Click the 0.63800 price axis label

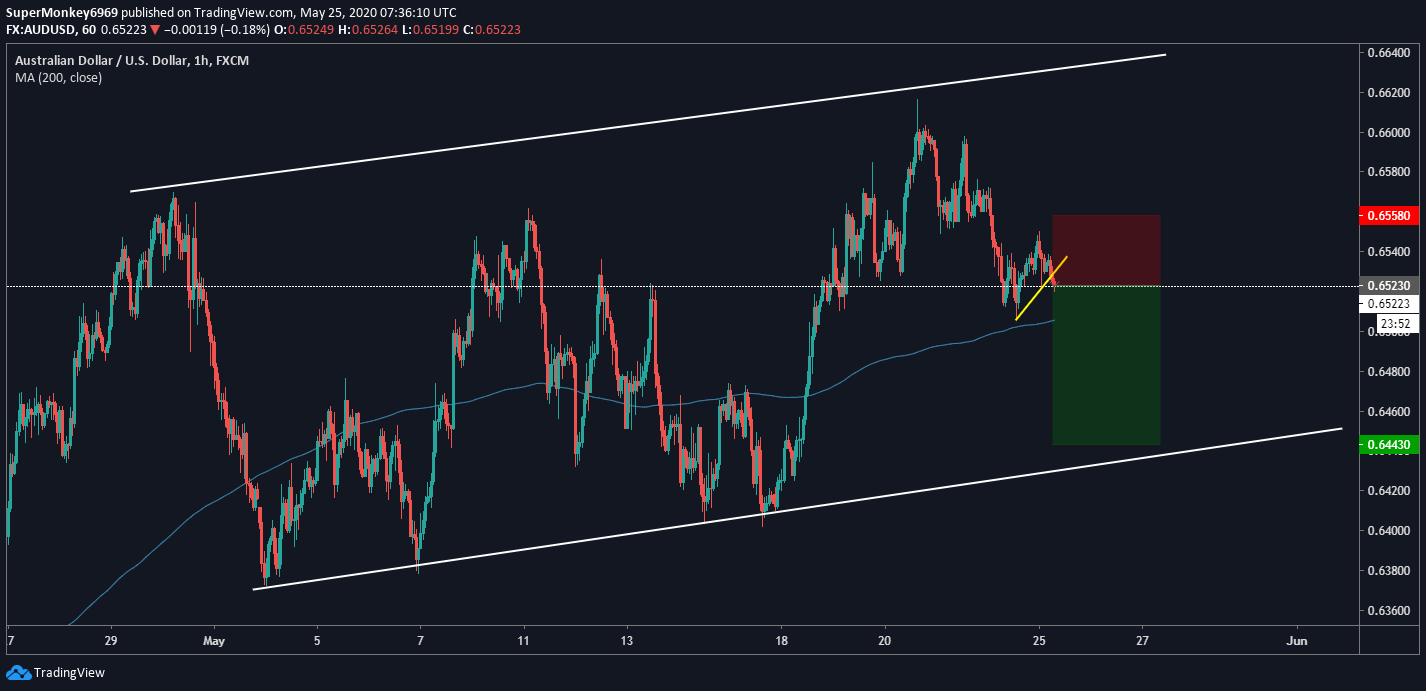[x=1388, y=570]
